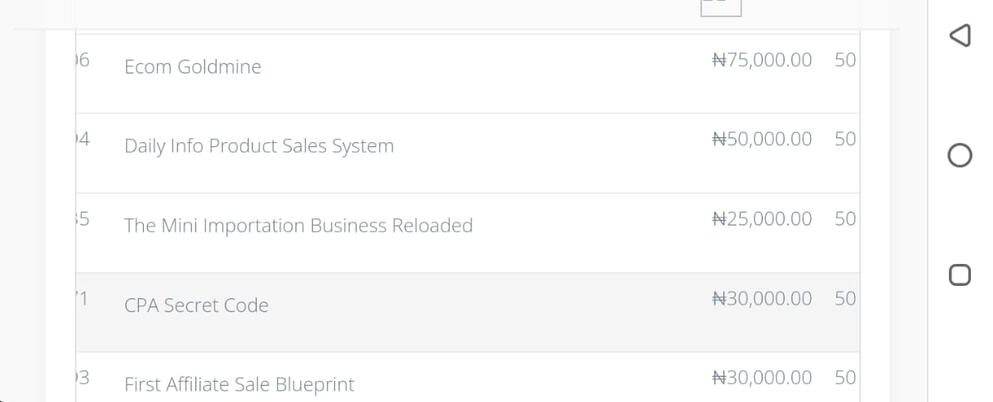Viewport: 993px width, 402px height.
Task: Open First Affiliate Sale Blueprint
Action: coord(239,385)
